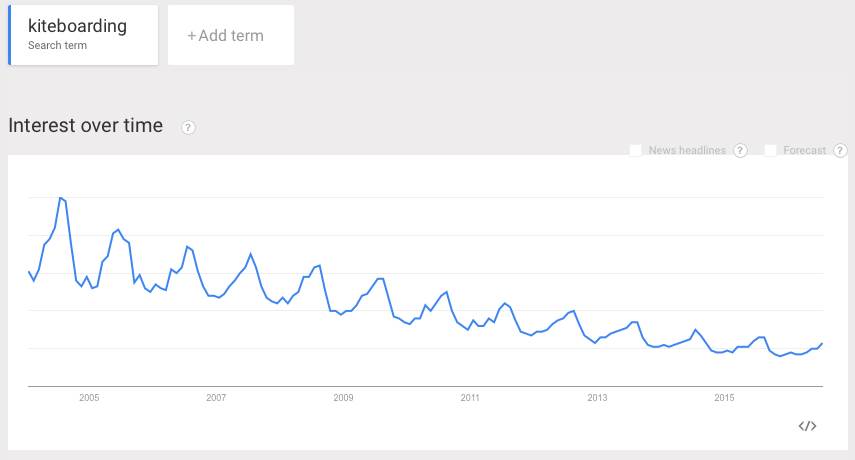This screenshot has height=460, width=855.
Task: Toggle the Forecast checkbox
Action: 771,151
